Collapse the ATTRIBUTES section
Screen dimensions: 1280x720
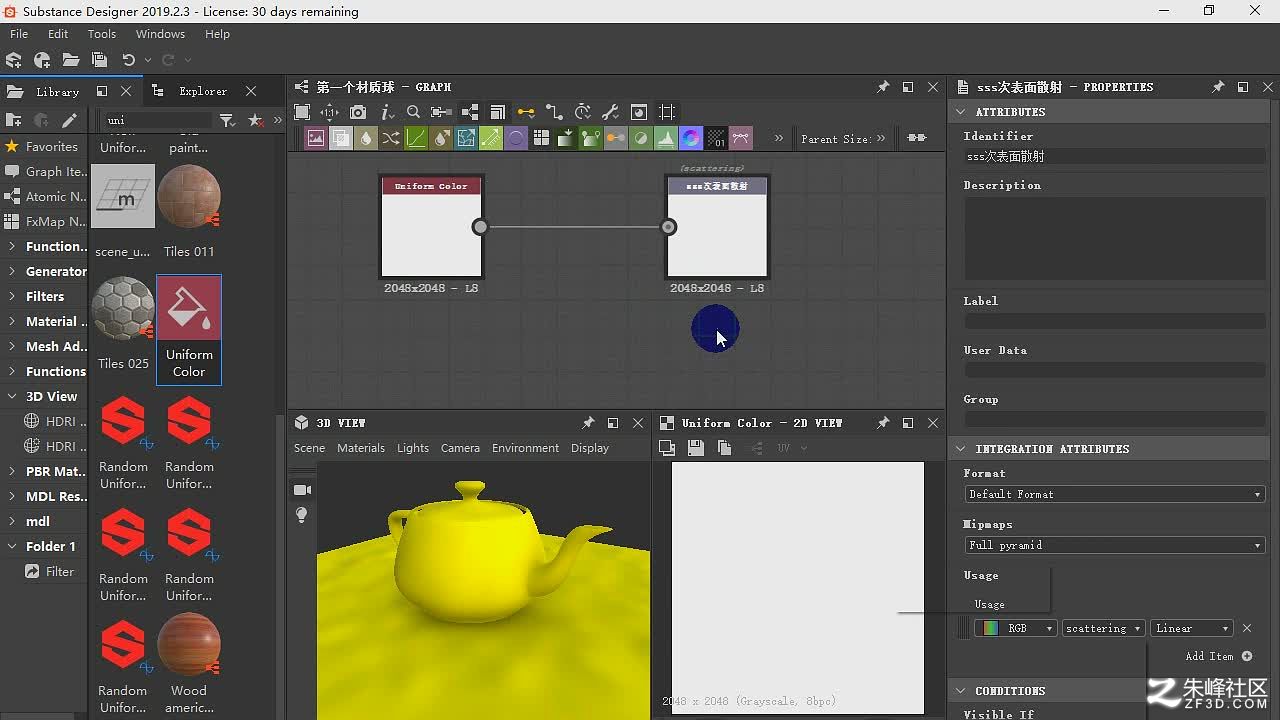point(961,112)
